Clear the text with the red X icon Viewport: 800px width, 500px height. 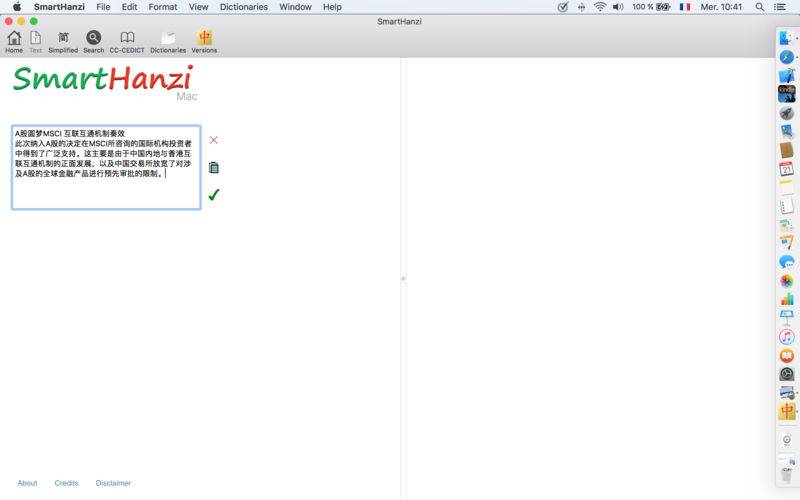pyautogui.click(x=214, y=140)
